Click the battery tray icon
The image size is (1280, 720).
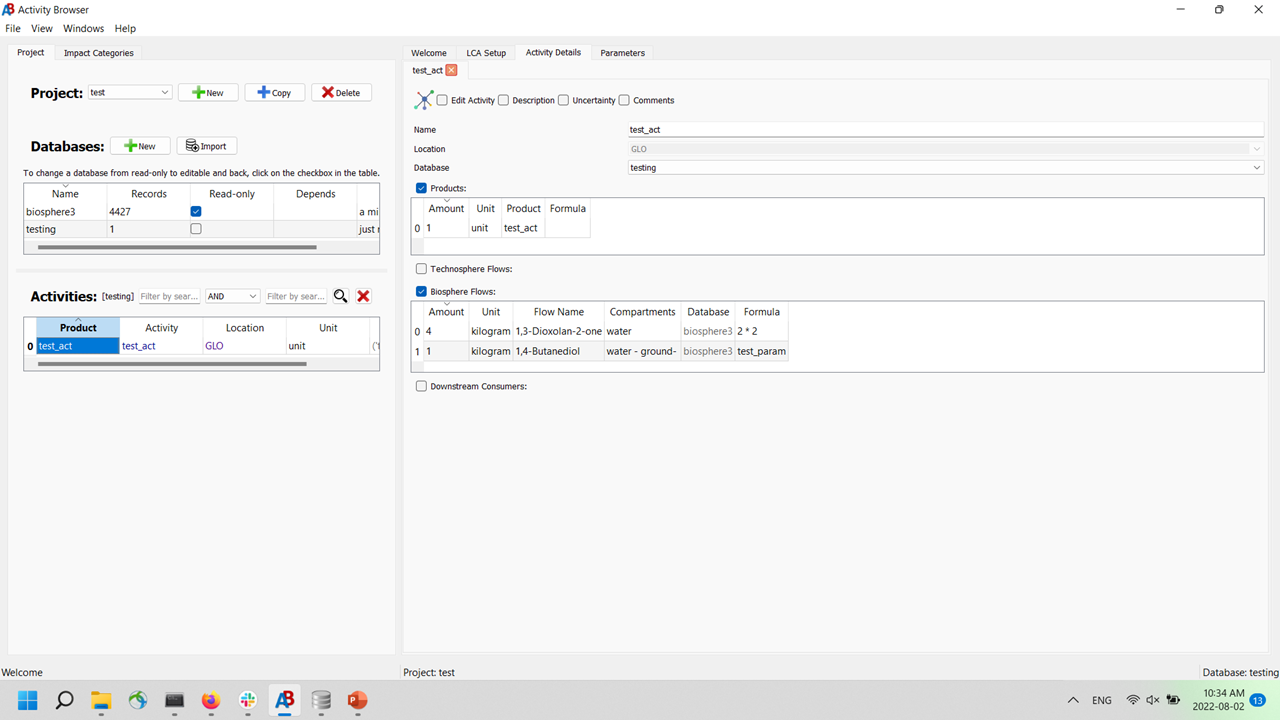pos(1173,700)
